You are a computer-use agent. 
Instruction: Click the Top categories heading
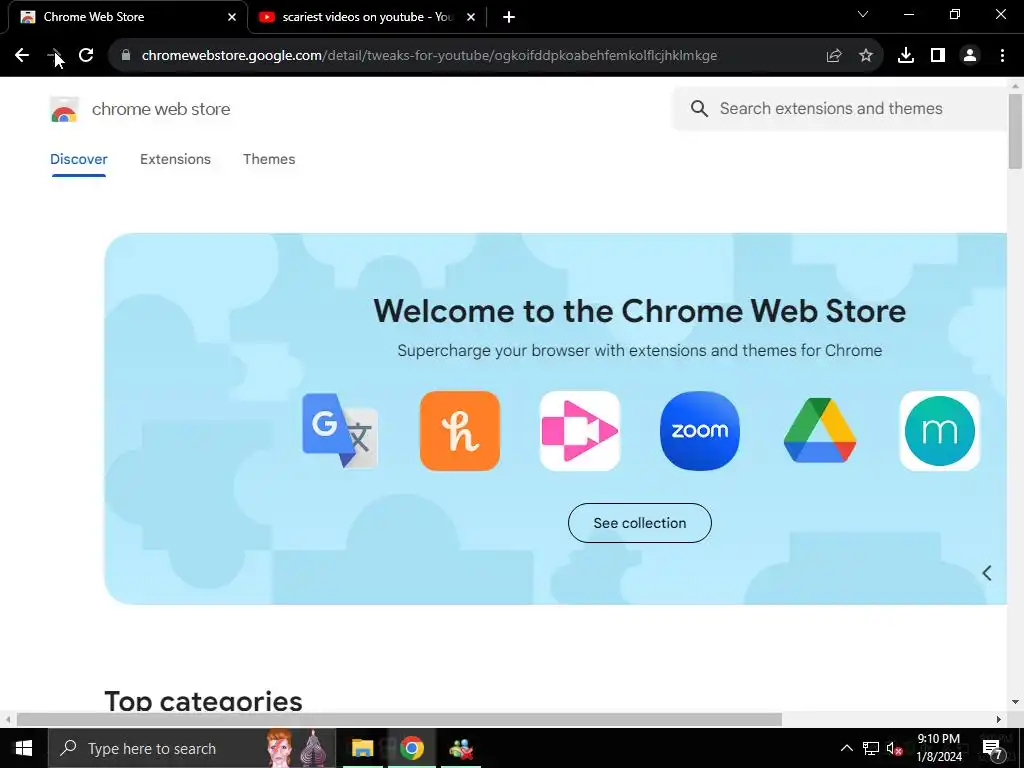(203, 701)
